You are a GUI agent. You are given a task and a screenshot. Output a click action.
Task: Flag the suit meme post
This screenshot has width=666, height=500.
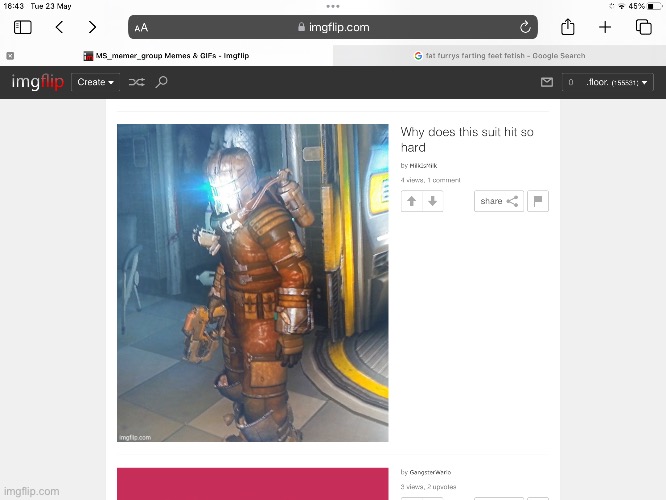tap(538, 201)
